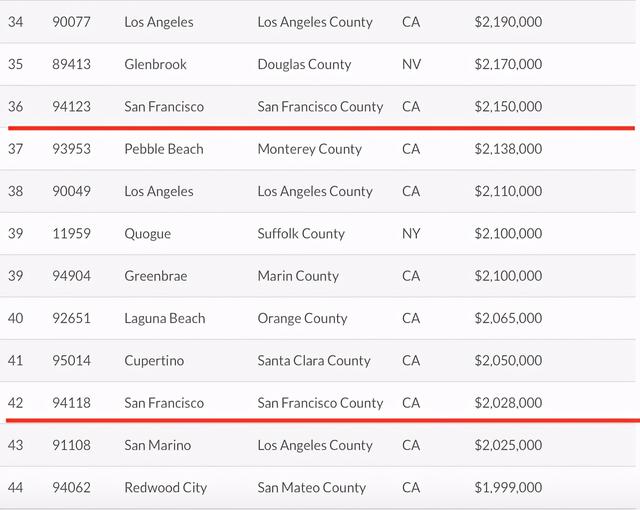Click ZIP code 90077
The height and width of the screenshot is (510, 640).
coord(72,22)
